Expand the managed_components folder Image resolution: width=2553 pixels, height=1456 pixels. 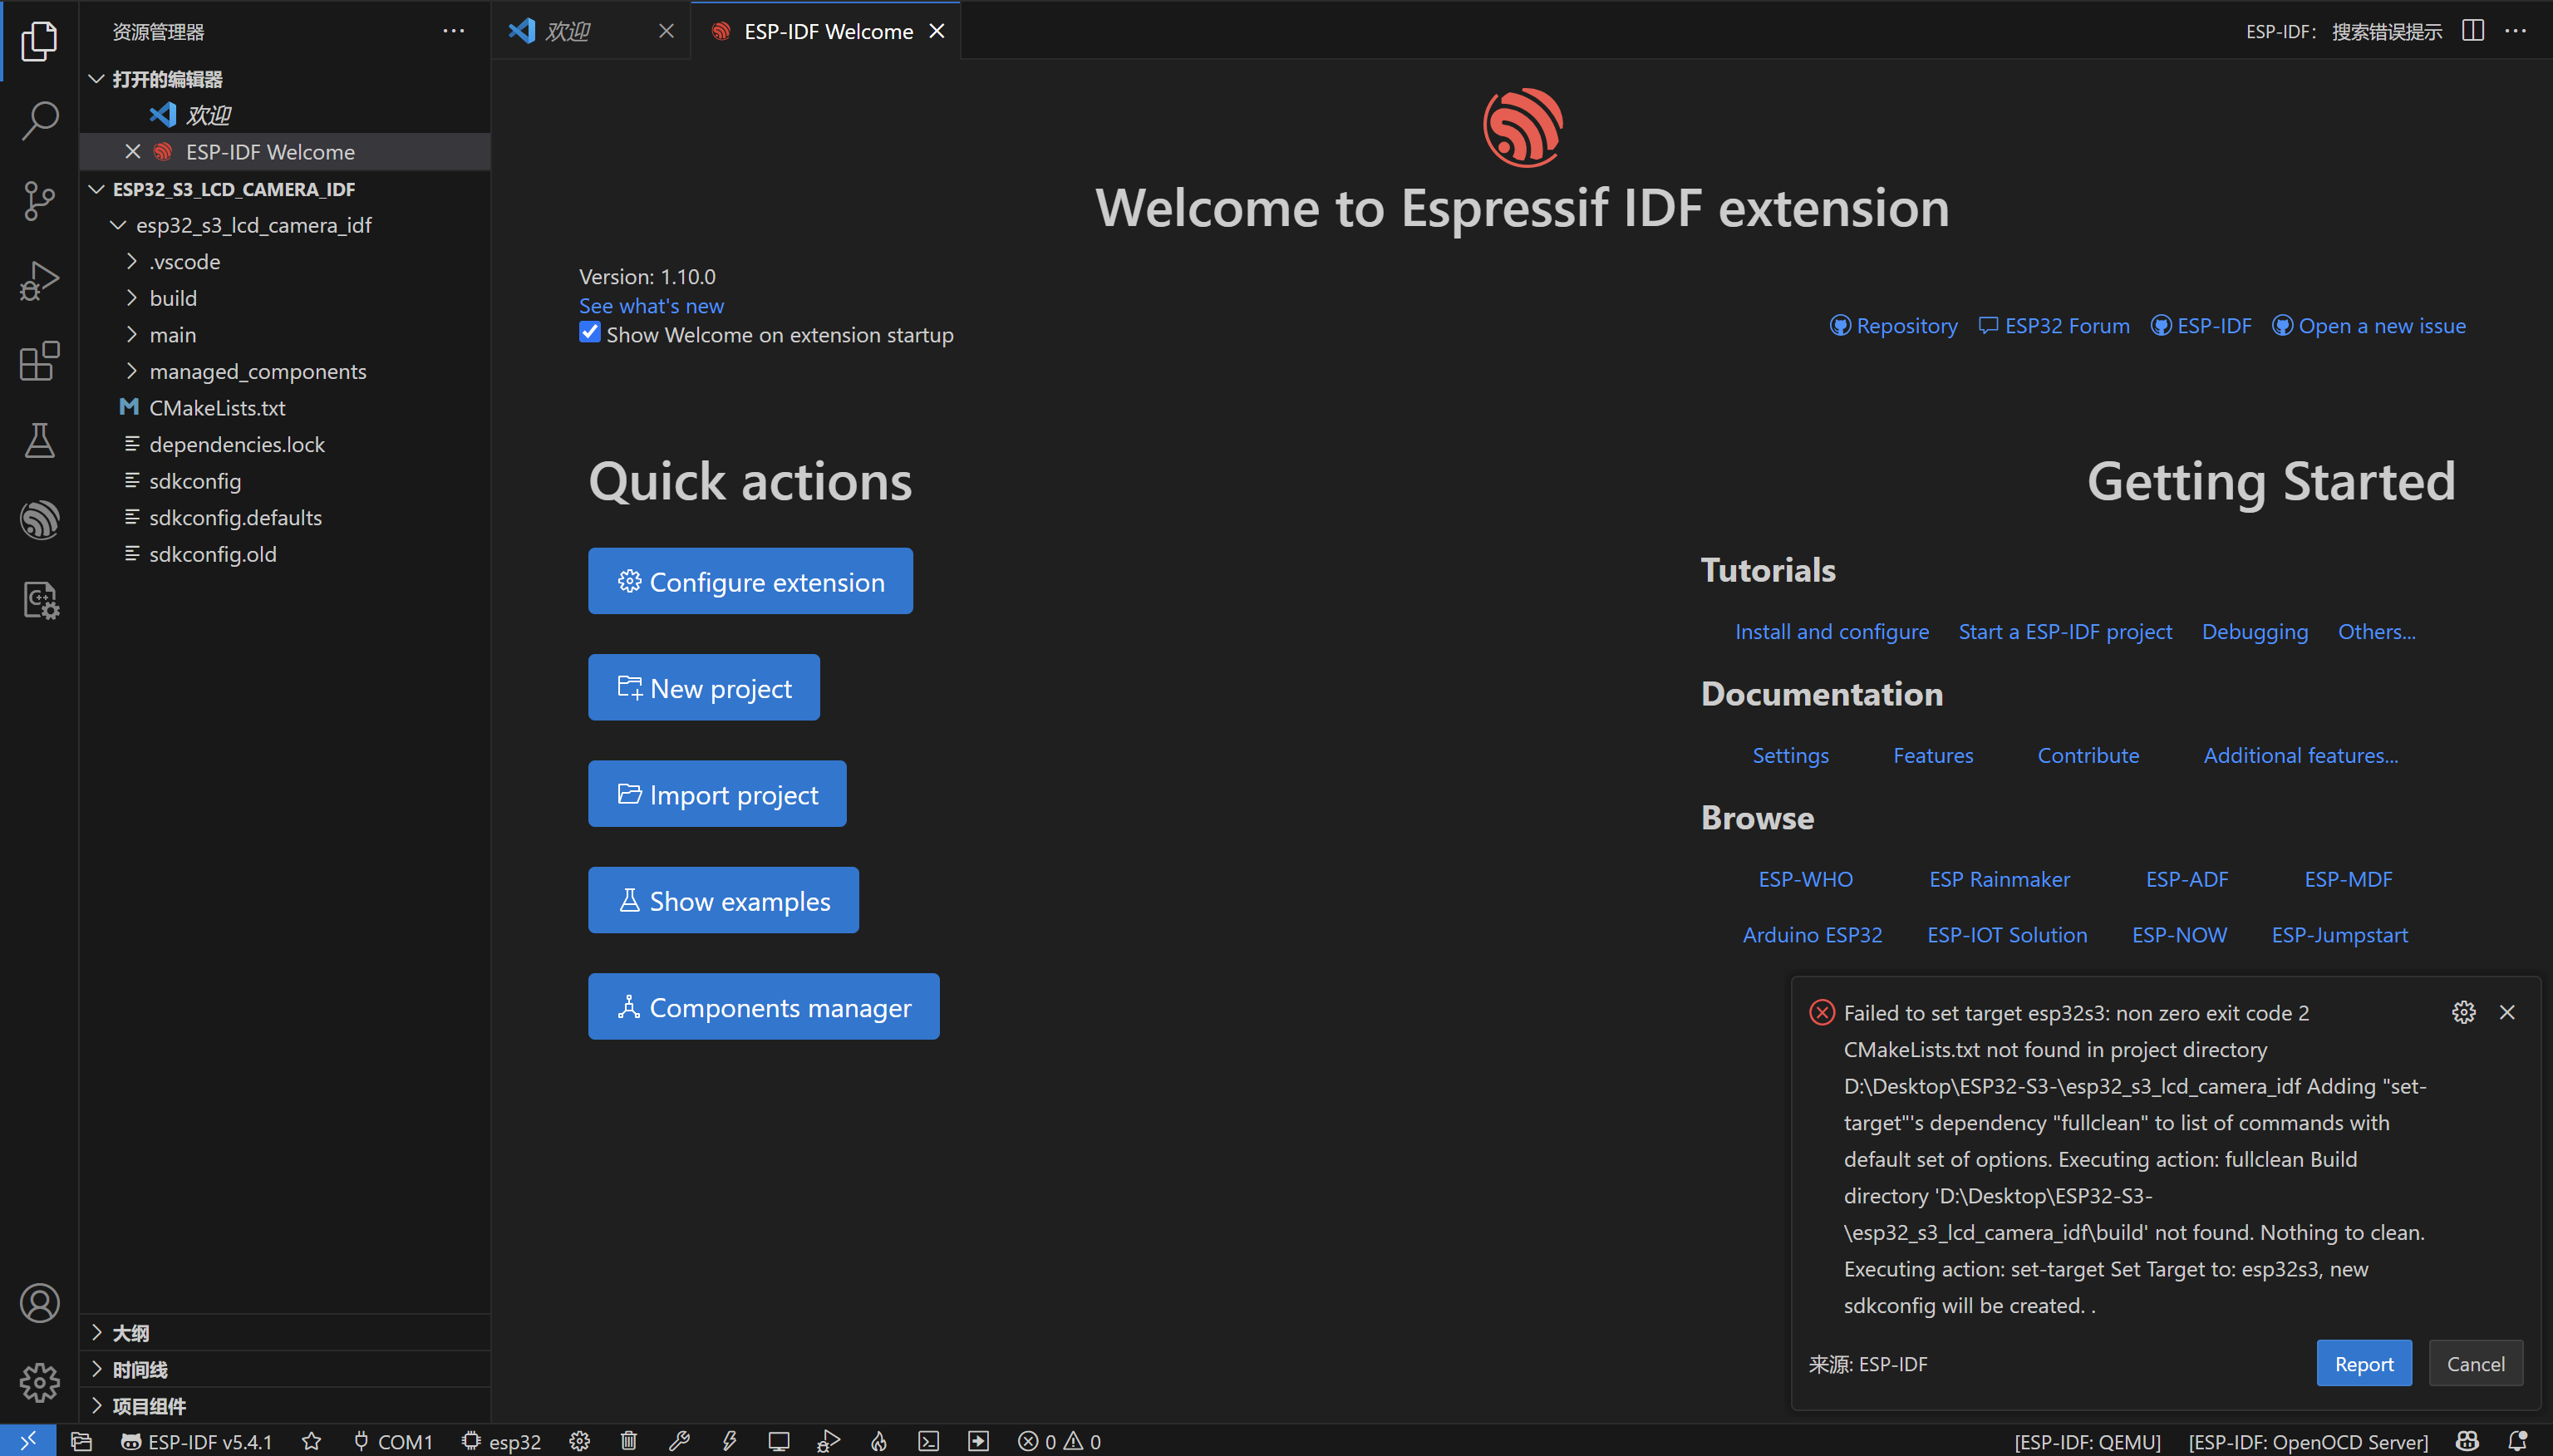285,371
